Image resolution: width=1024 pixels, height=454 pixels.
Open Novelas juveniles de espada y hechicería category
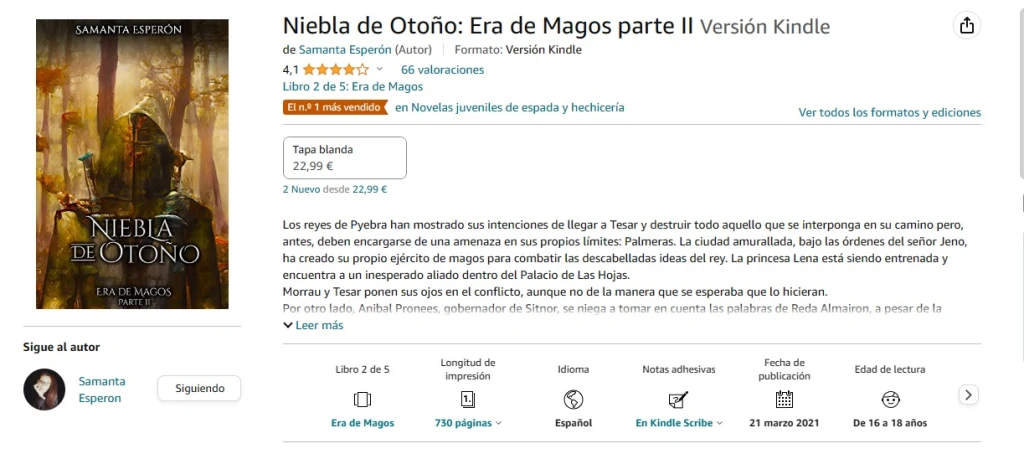509,107
